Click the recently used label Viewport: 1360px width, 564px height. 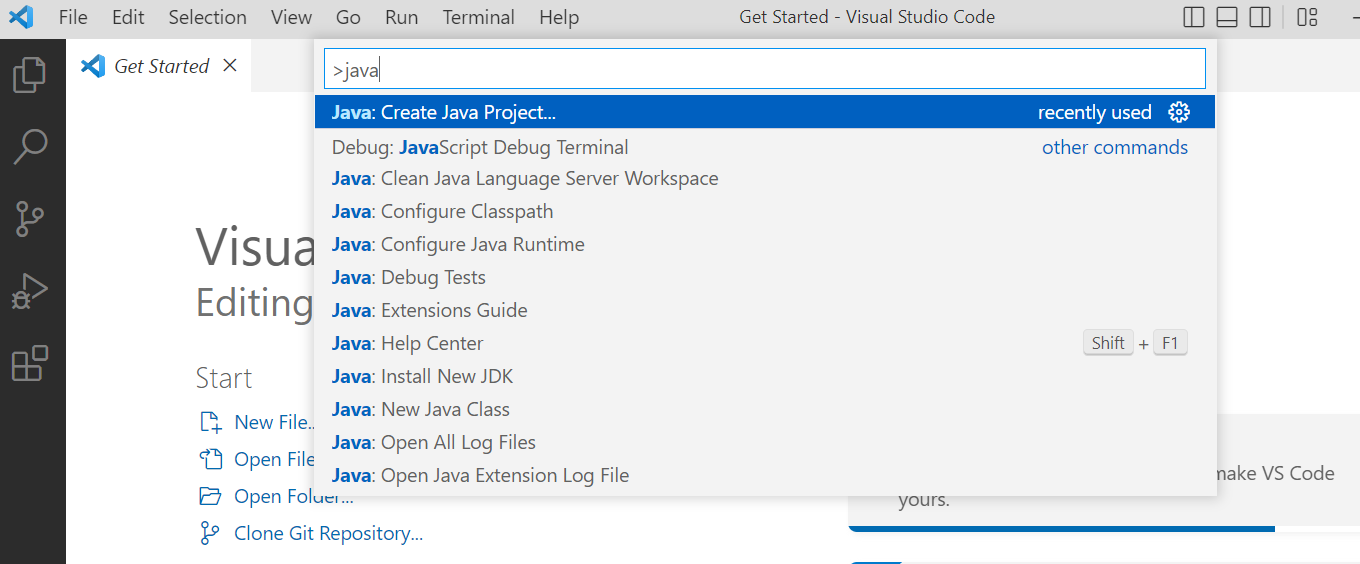pyautogui.click(x=1095, y=112)
